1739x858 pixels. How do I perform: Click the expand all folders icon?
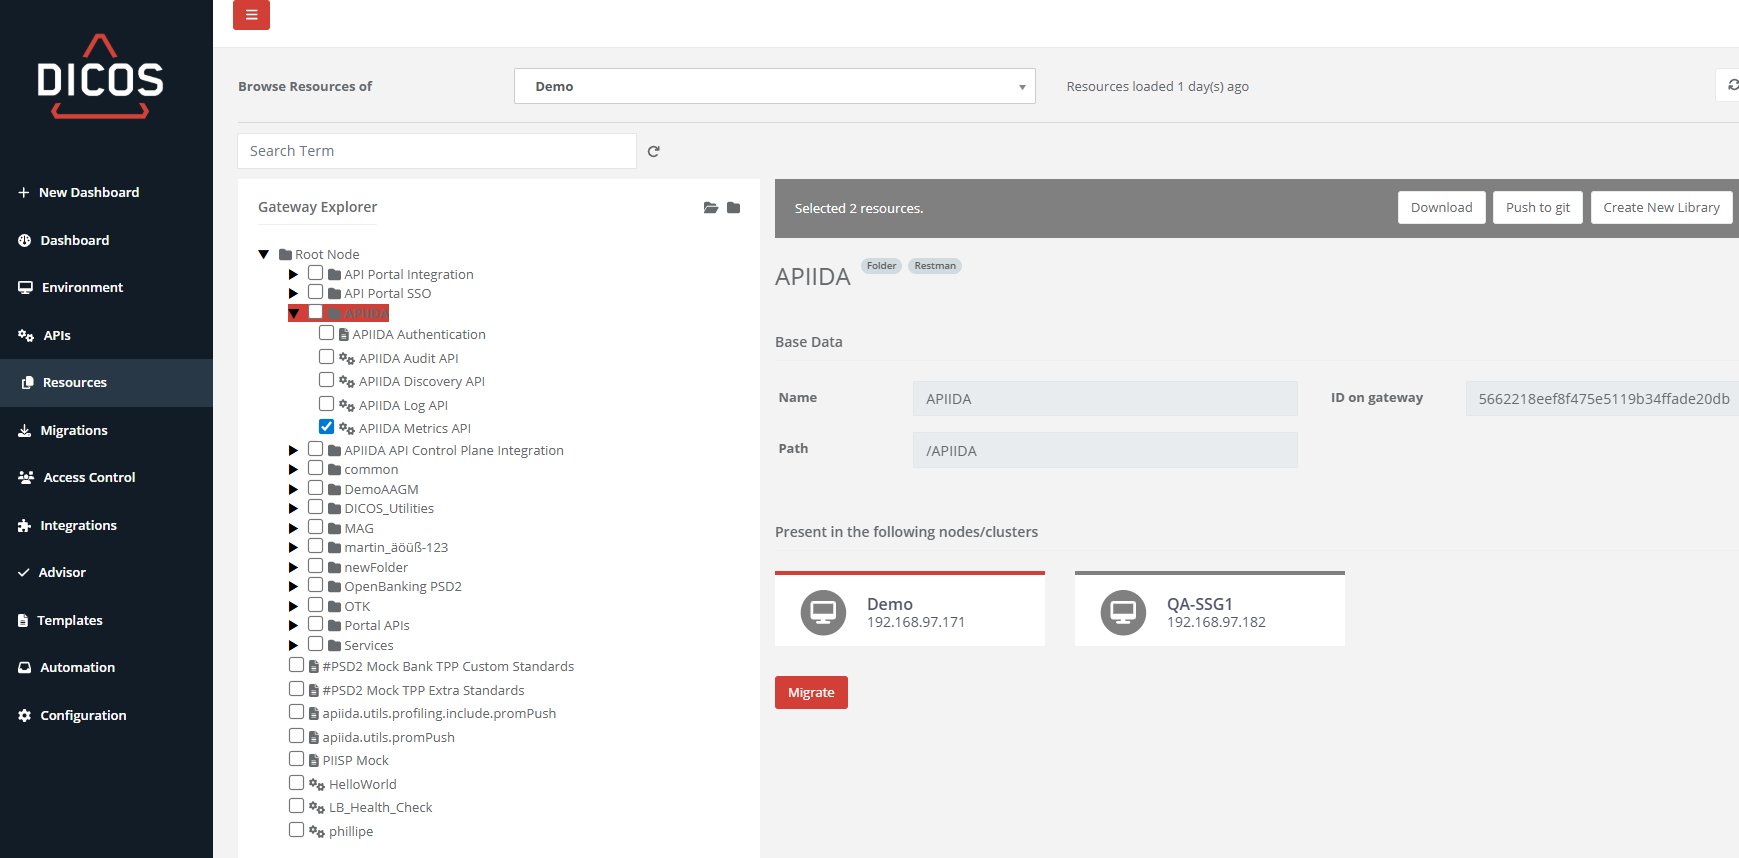click(710, 208)
